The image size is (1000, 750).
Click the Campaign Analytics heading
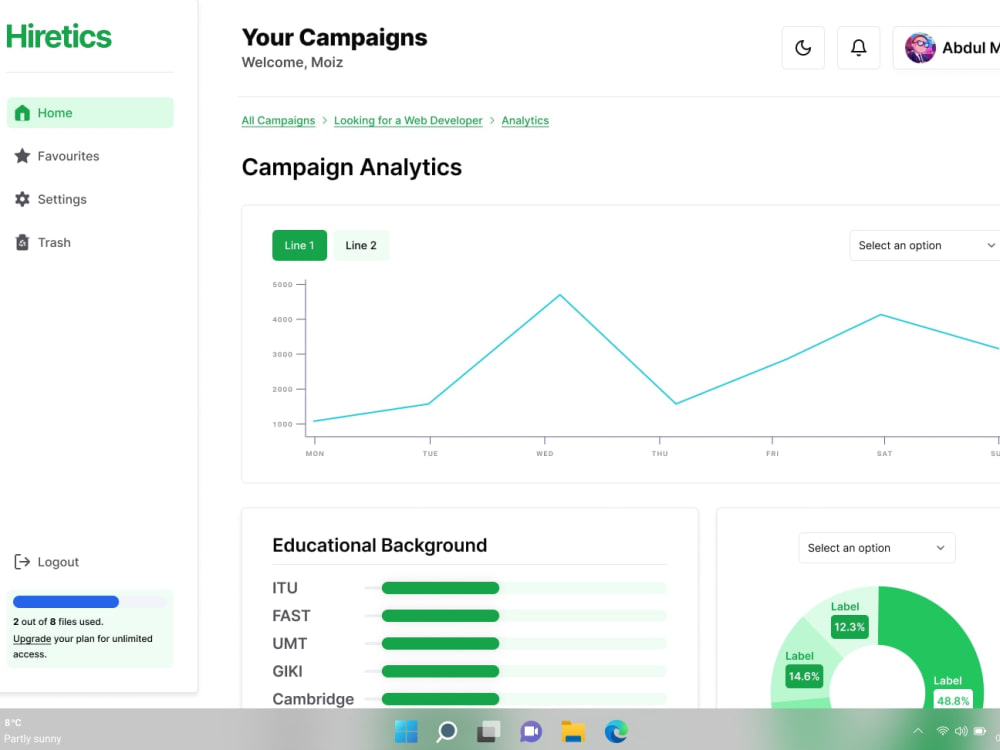coord(351,167)
